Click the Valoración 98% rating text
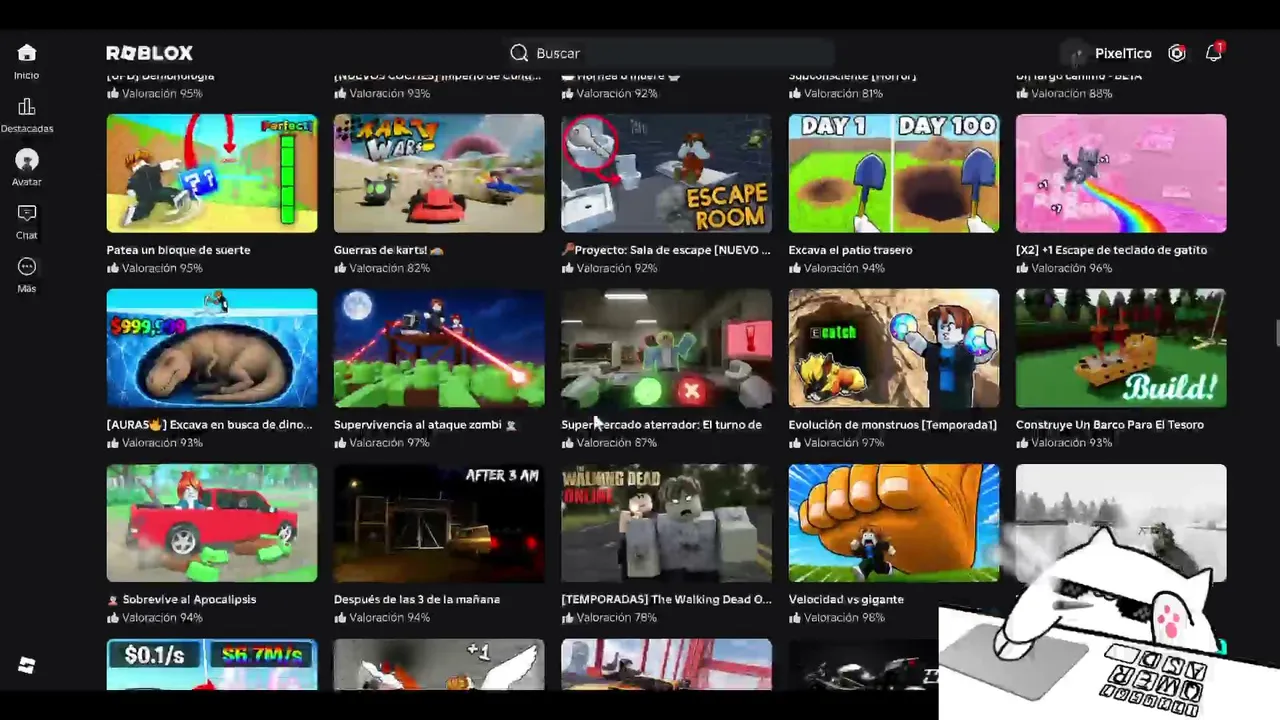Viewport: 1280px width, 720px height. [x=844, y=618]
